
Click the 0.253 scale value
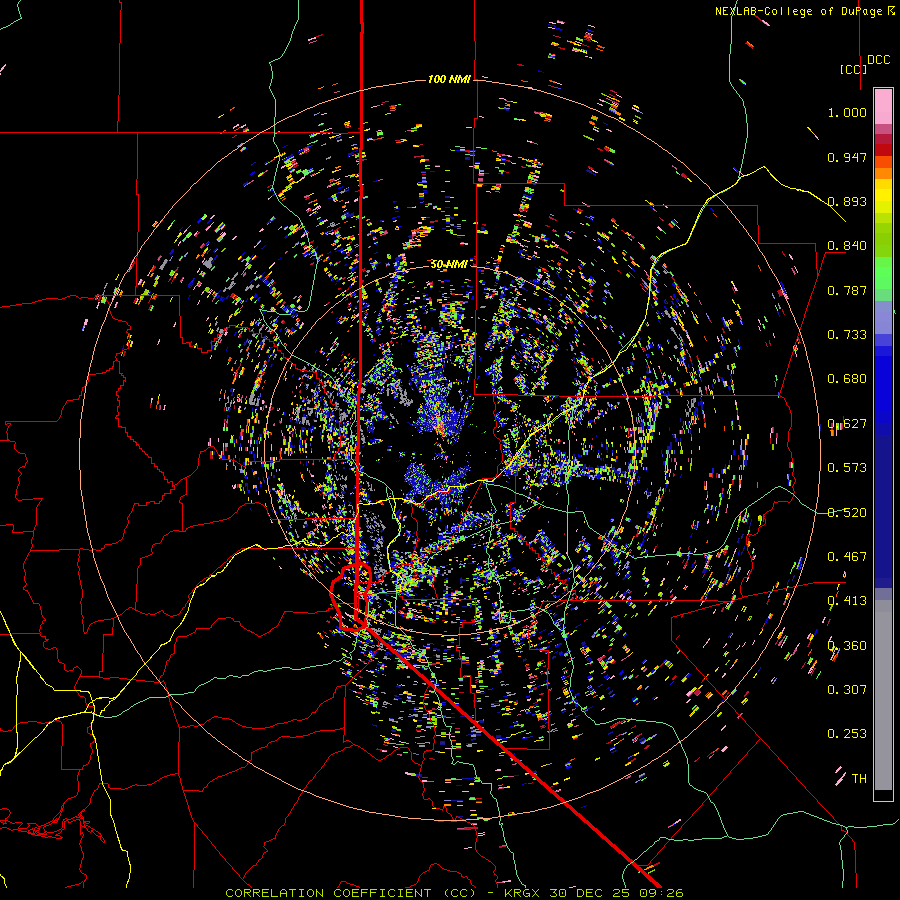point(847,734)
